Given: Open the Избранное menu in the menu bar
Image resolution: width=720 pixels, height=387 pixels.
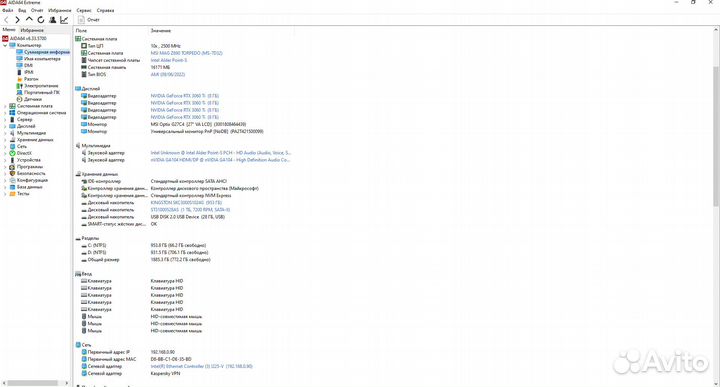Looking at the screenshot, I should [60, 10].
